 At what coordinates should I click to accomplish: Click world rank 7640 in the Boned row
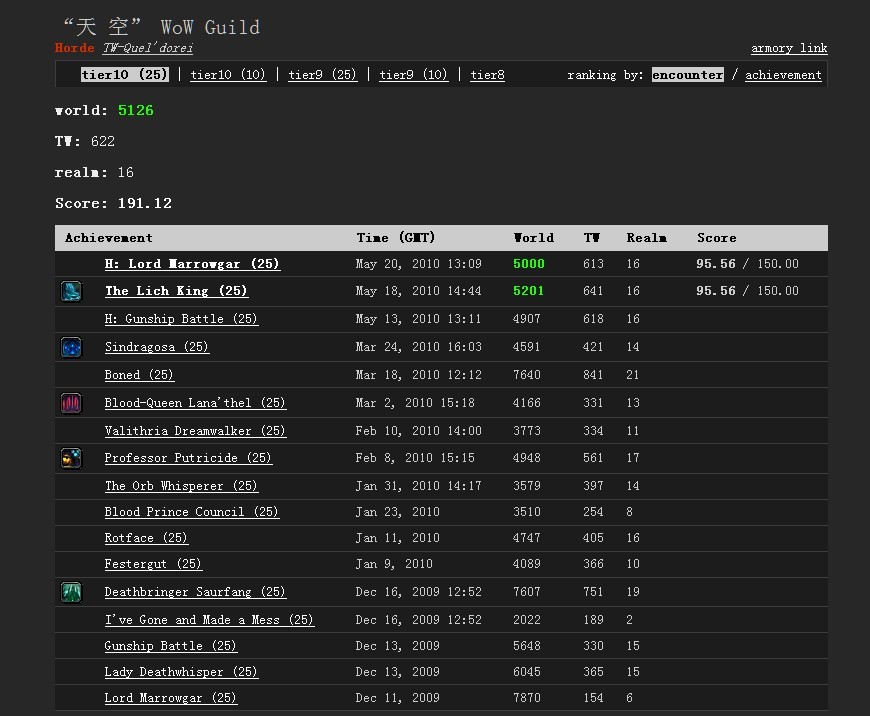coord(527,375)
